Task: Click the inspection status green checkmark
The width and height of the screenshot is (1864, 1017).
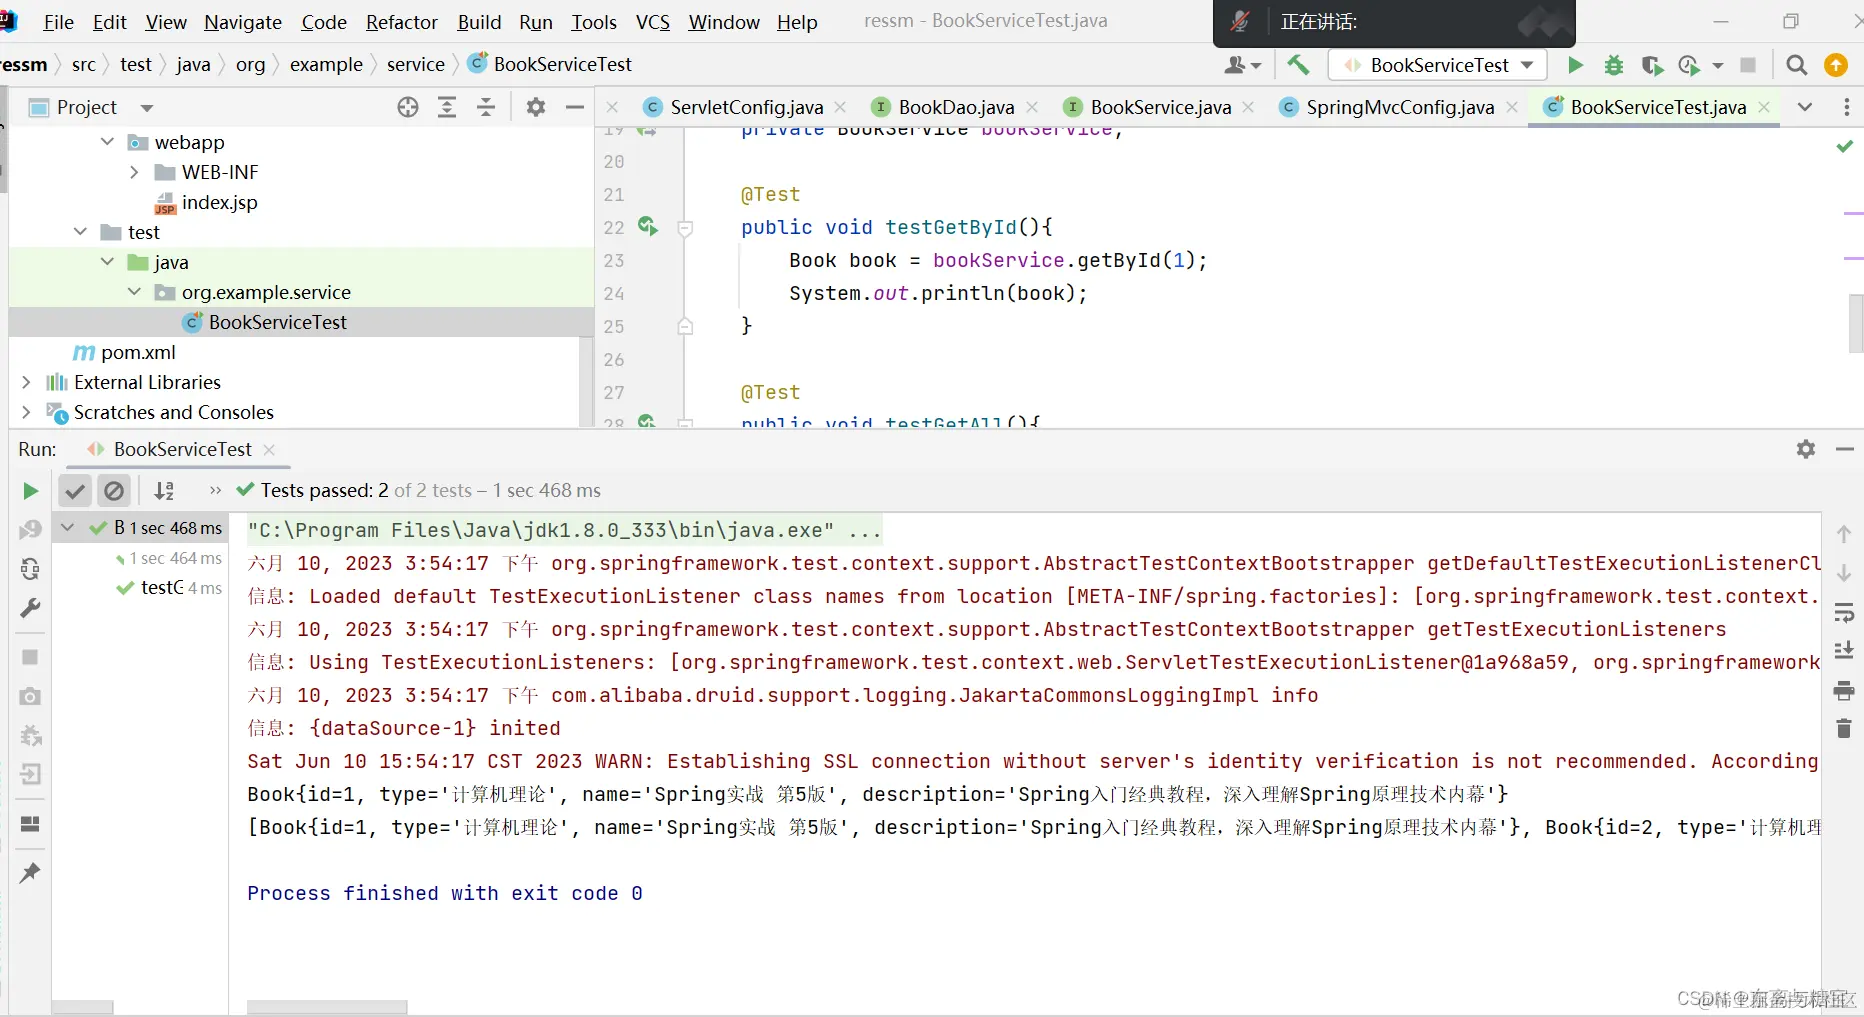Action: point(1845,147)
